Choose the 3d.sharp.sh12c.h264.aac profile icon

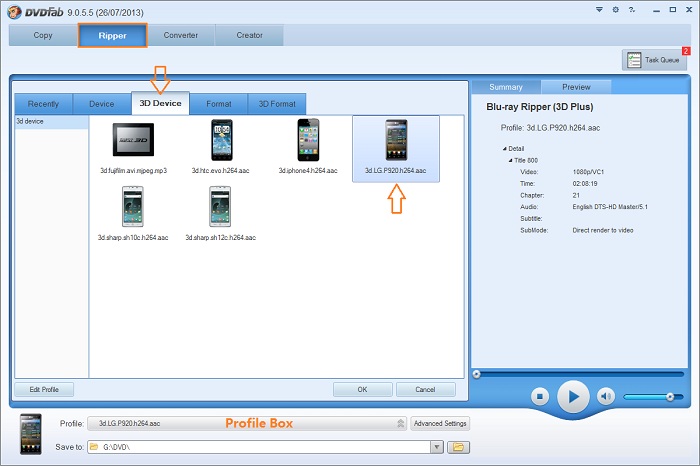coord(221,207)
